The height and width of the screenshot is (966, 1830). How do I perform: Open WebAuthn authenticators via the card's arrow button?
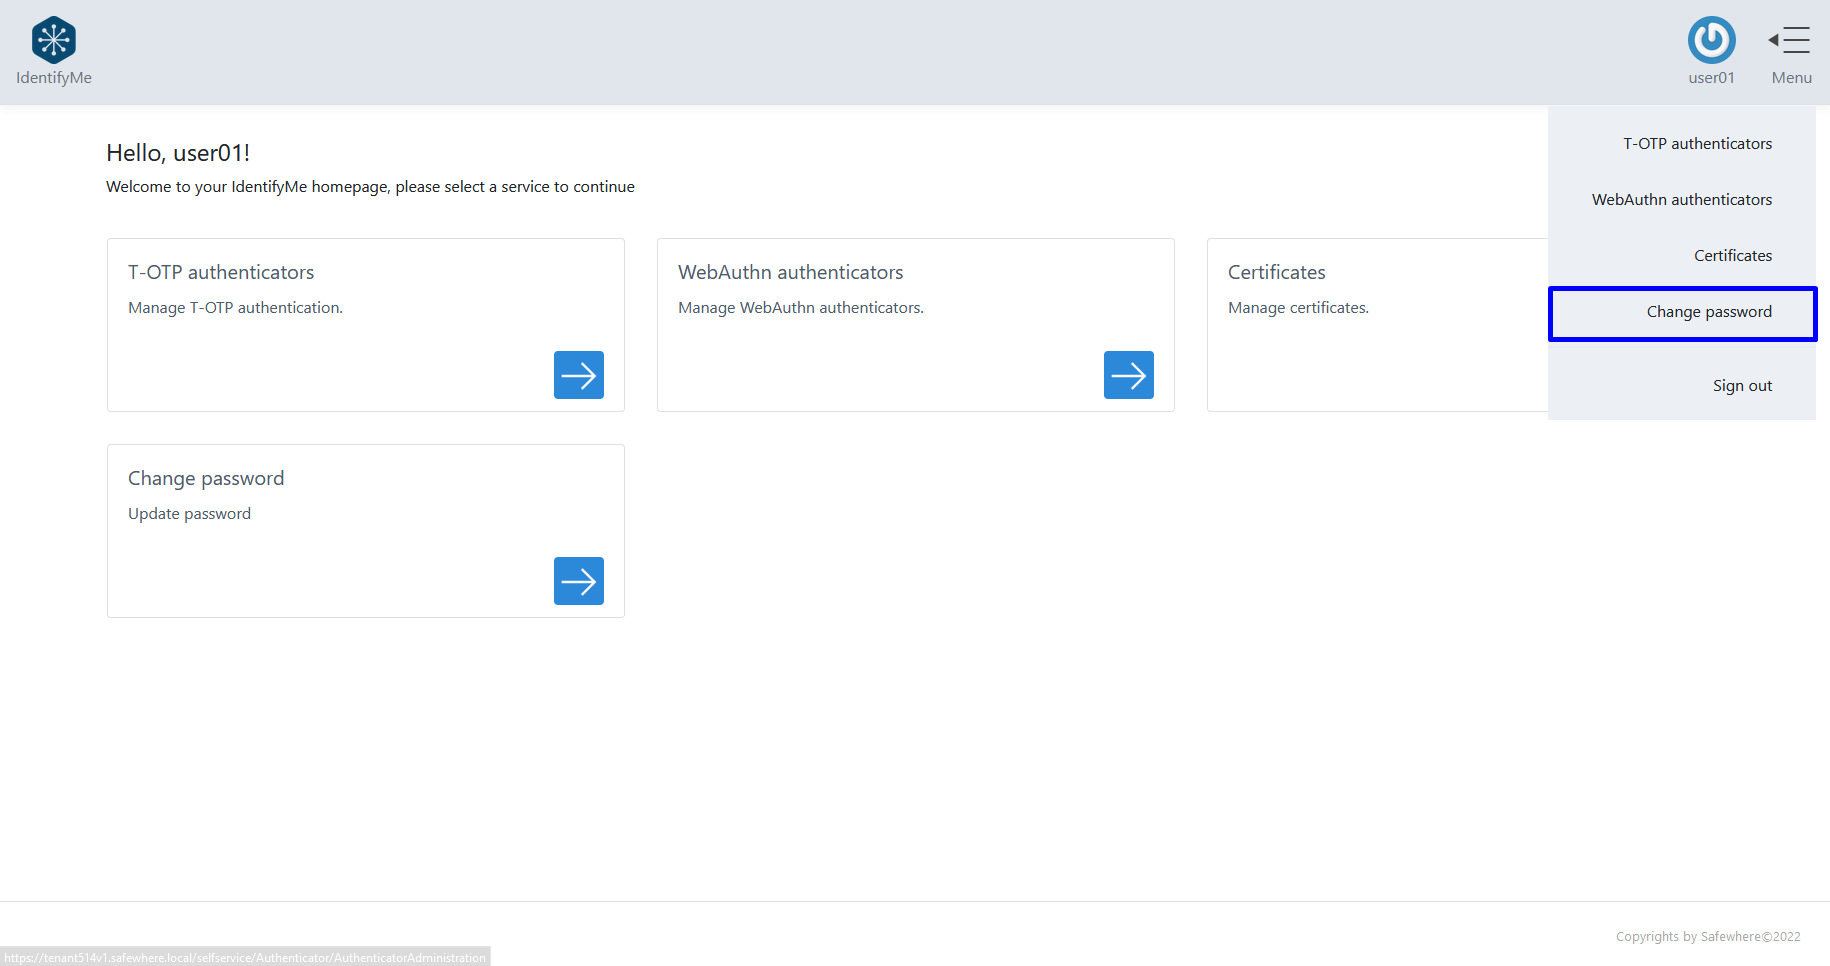(x=1128, y=375)
